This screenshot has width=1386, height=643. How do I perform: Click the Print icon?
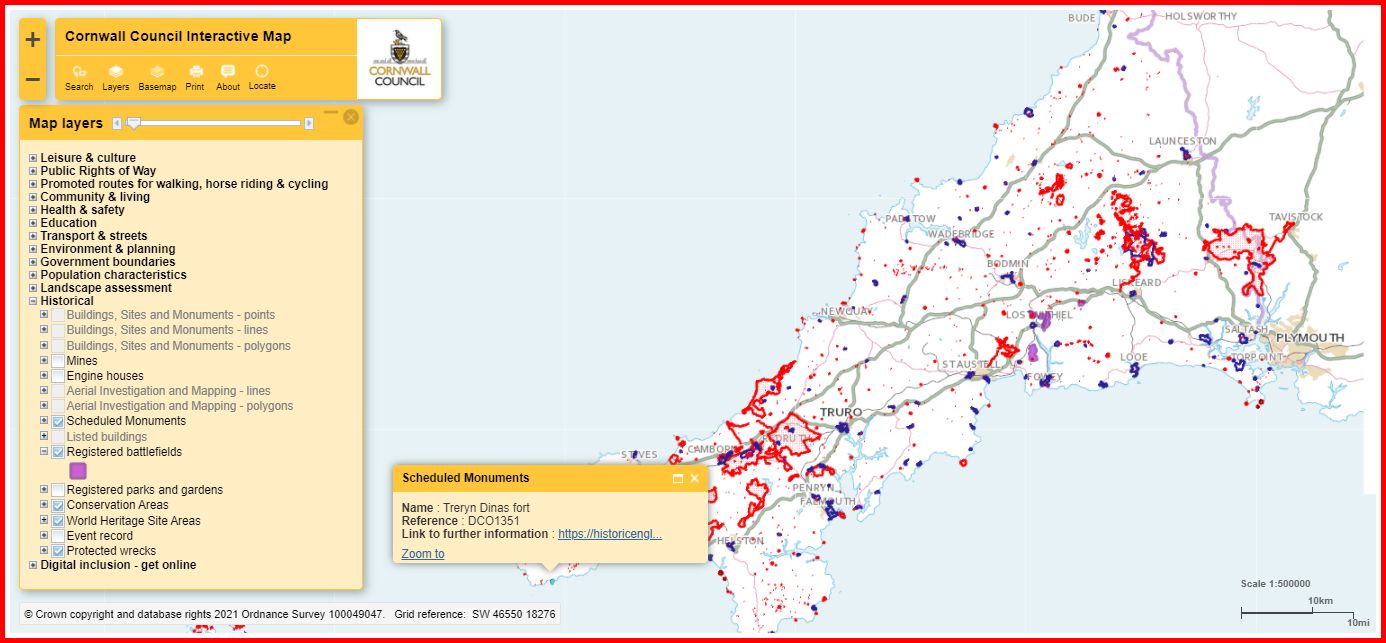pyautogui.click(x=195, y=73)
